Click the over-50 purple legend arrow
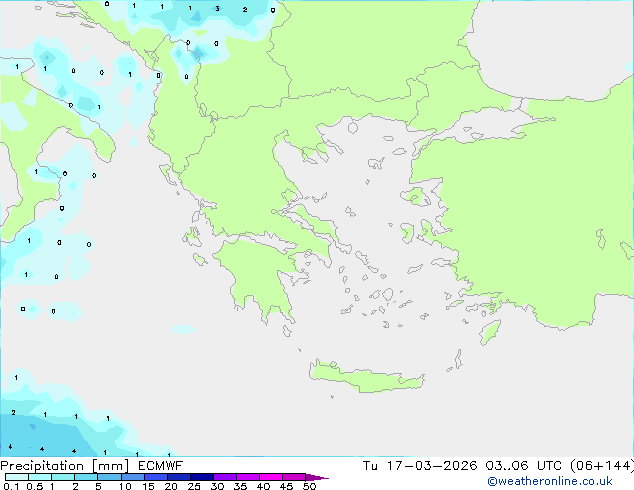The height and width of the screenshot is (490, 634). (317, 477)
